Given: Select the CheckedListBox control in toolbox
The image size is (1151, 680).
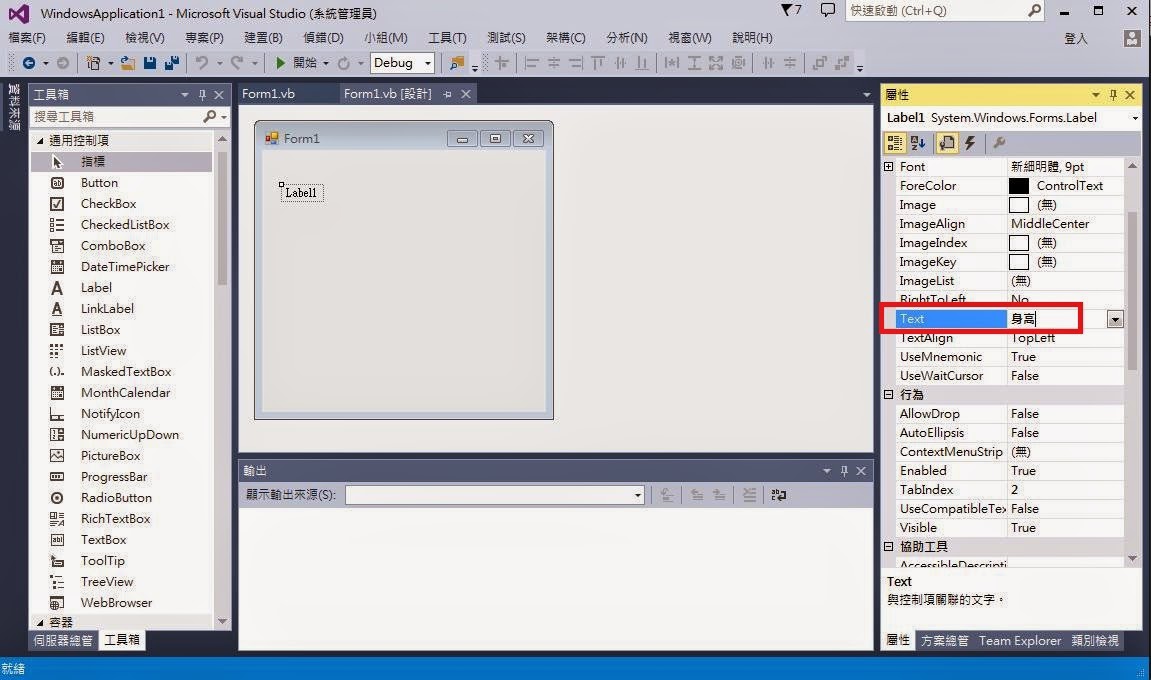Looking at the screenshot, I should pyautogui.click(x=125, y=225).
